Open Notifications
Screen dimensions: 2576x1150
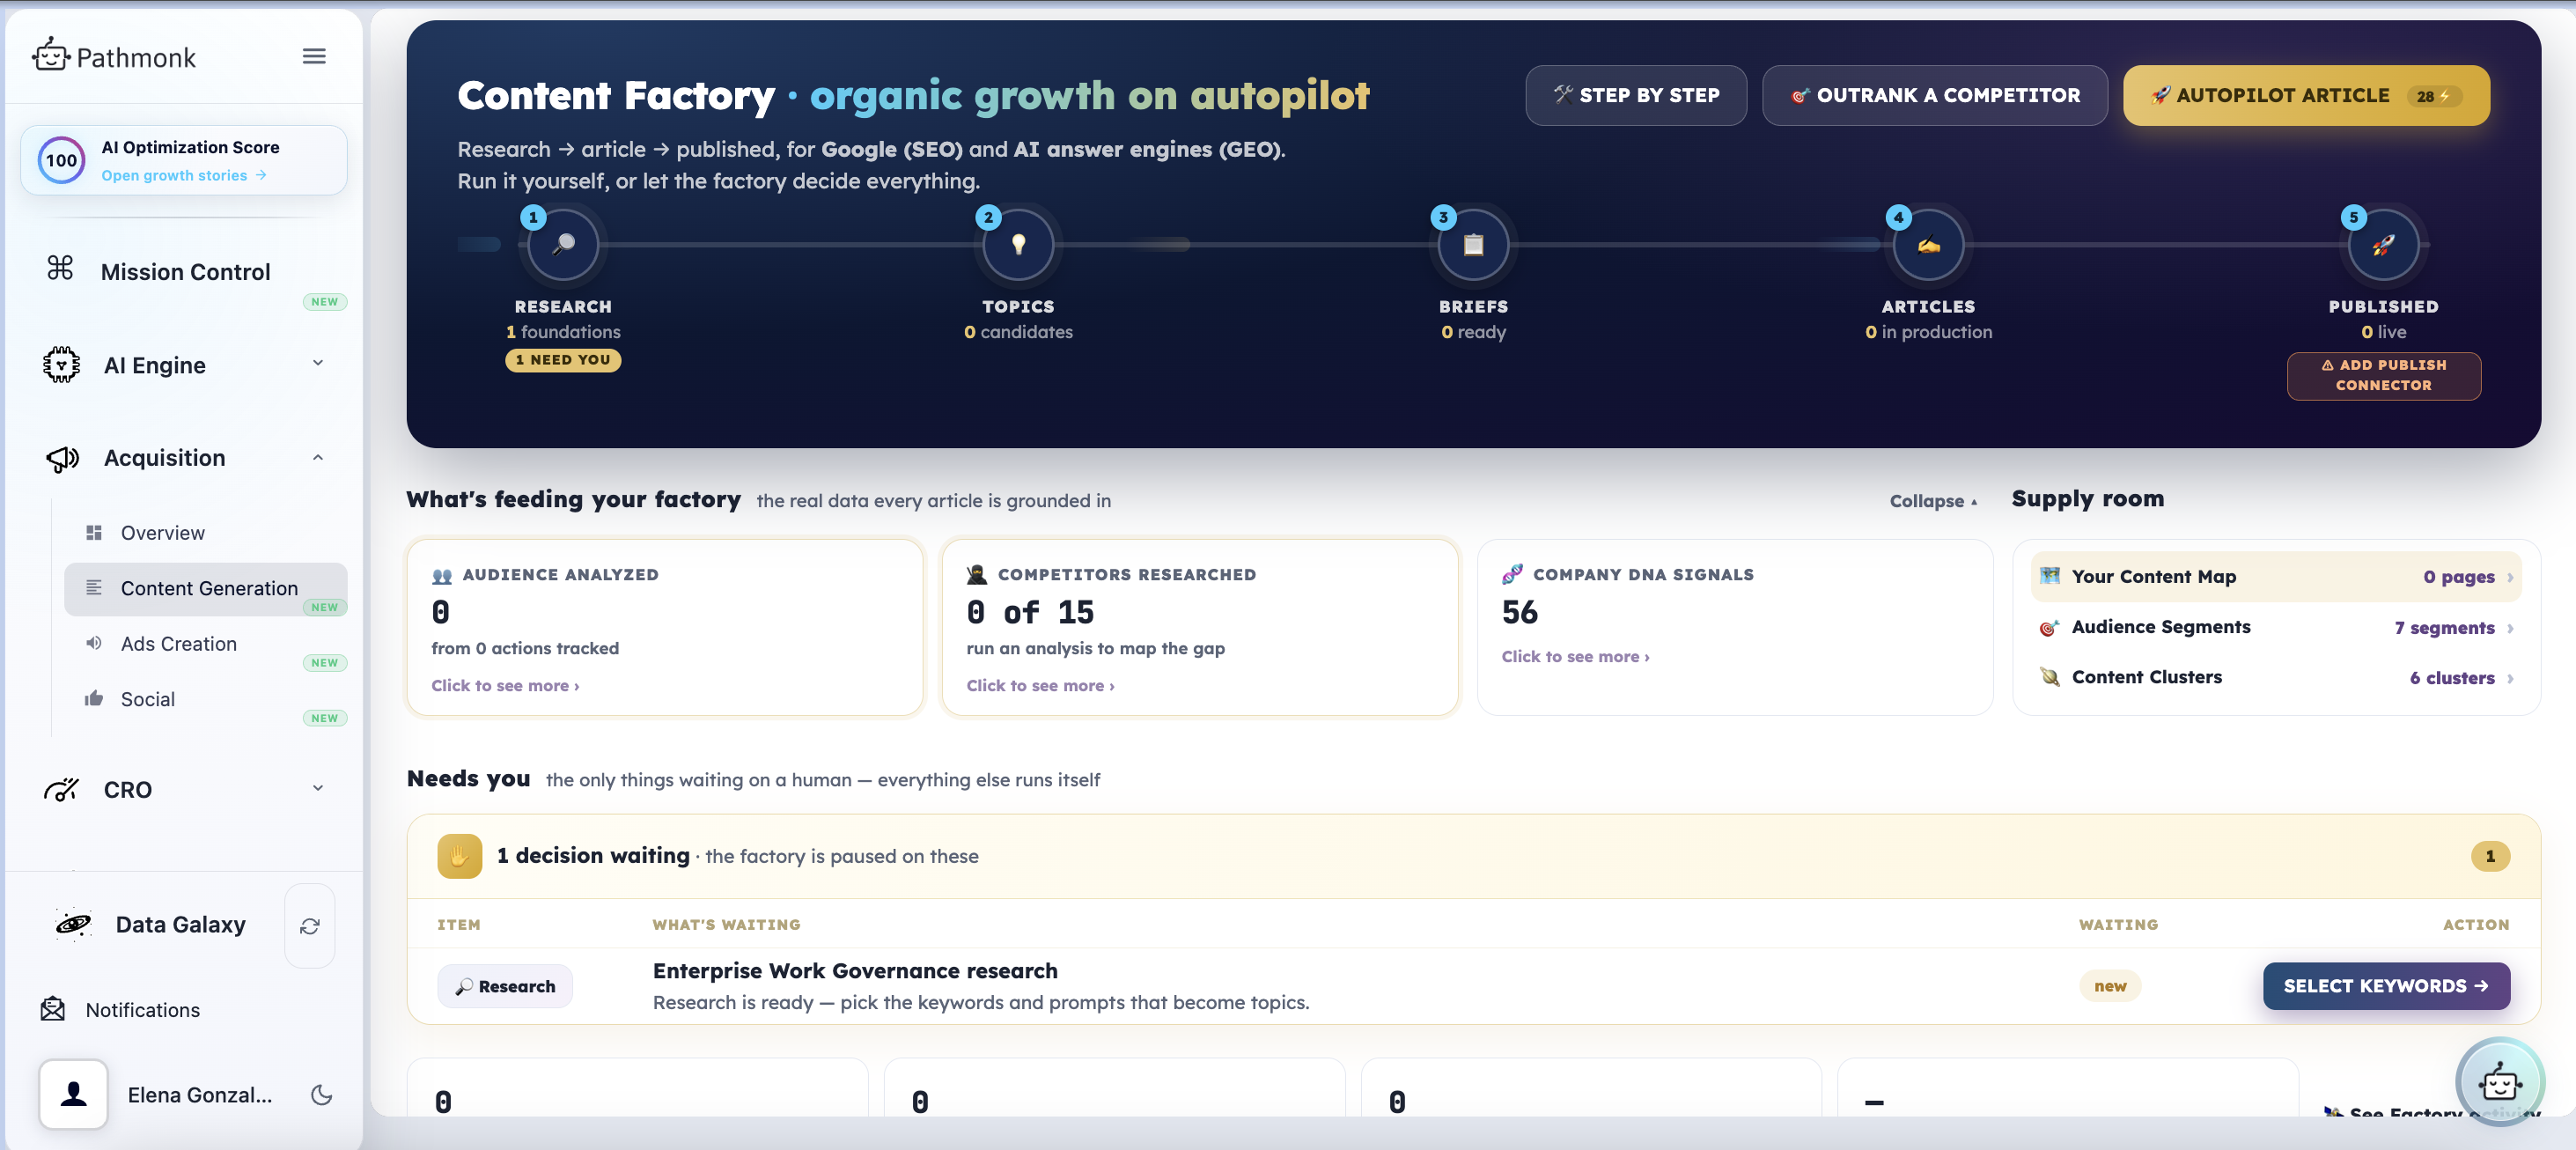coord(143,1010)
